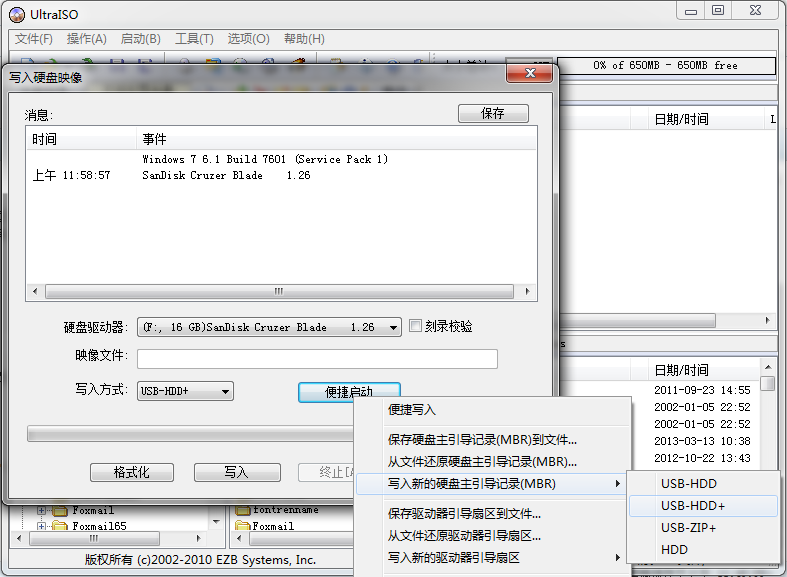Enable the 刻录校验 checkbox
Screen dimensions: 787x577
coord(415,326)
